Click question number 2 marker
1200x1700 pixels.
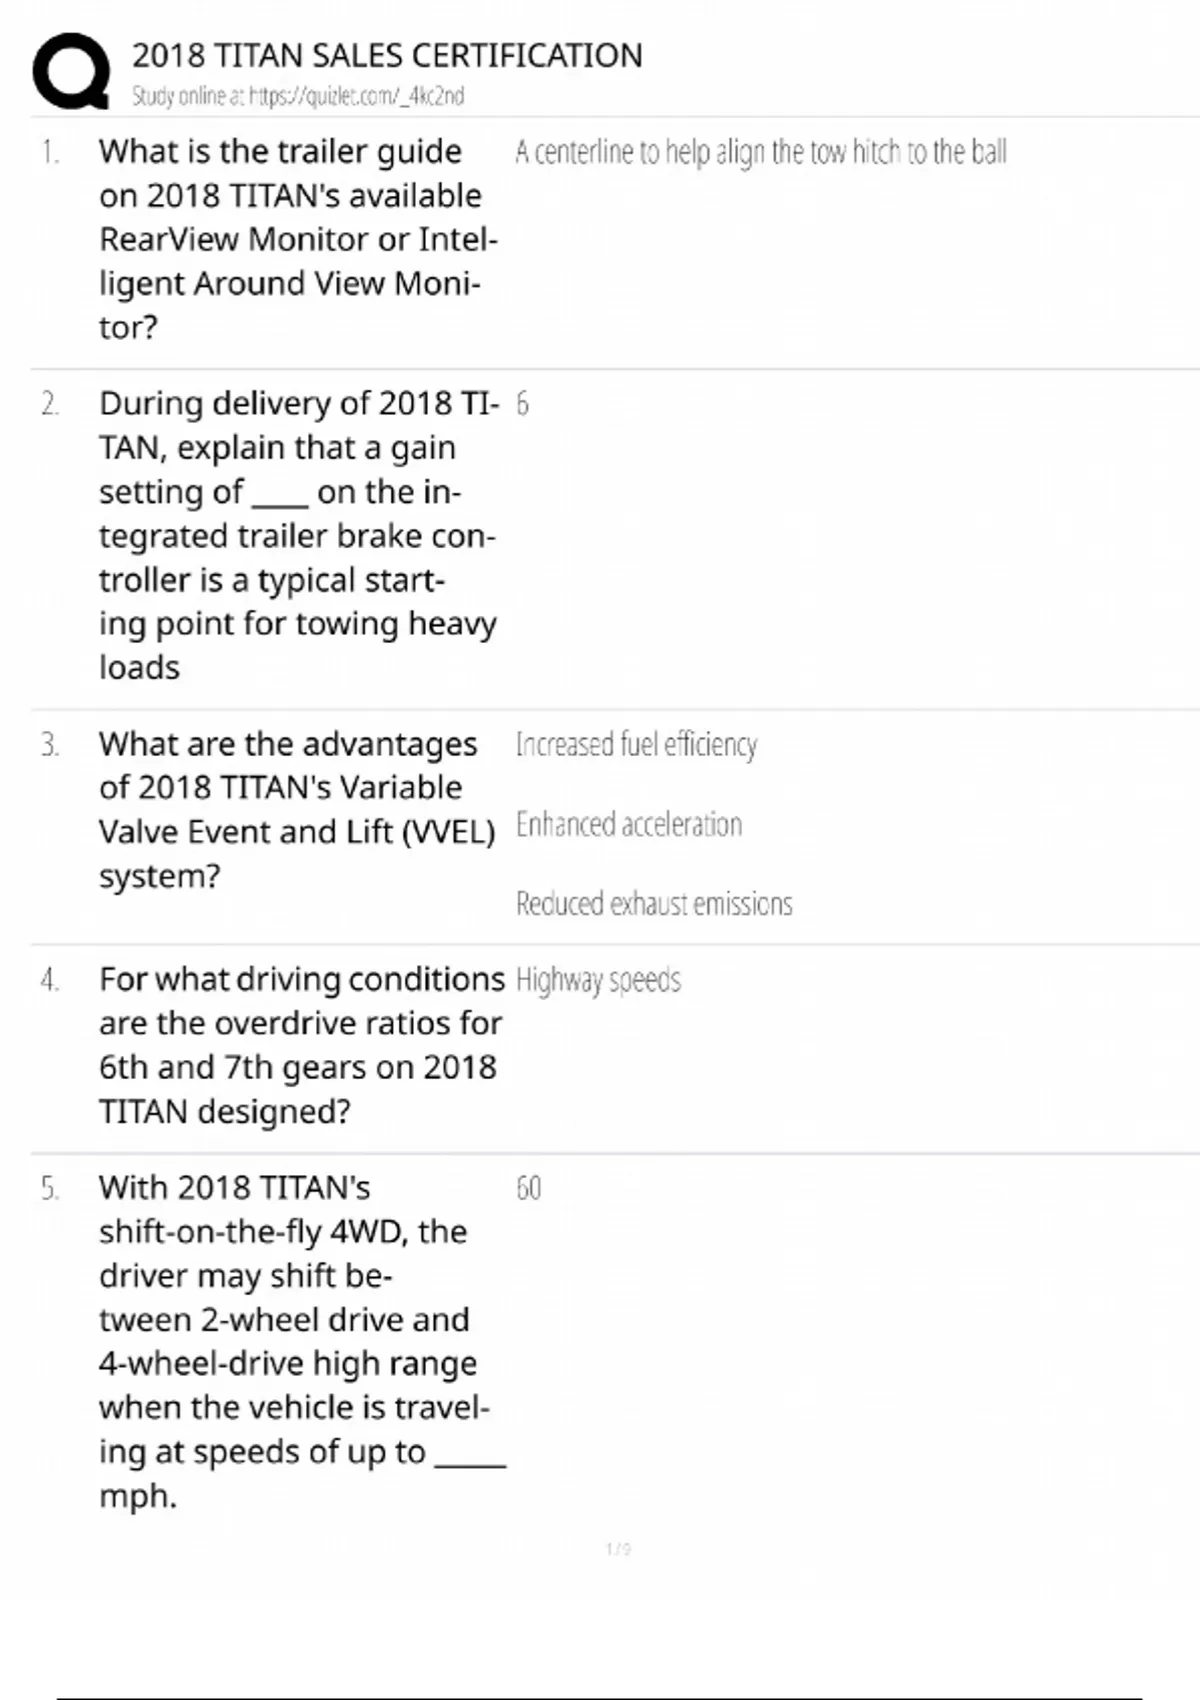[x=50, y=404]
